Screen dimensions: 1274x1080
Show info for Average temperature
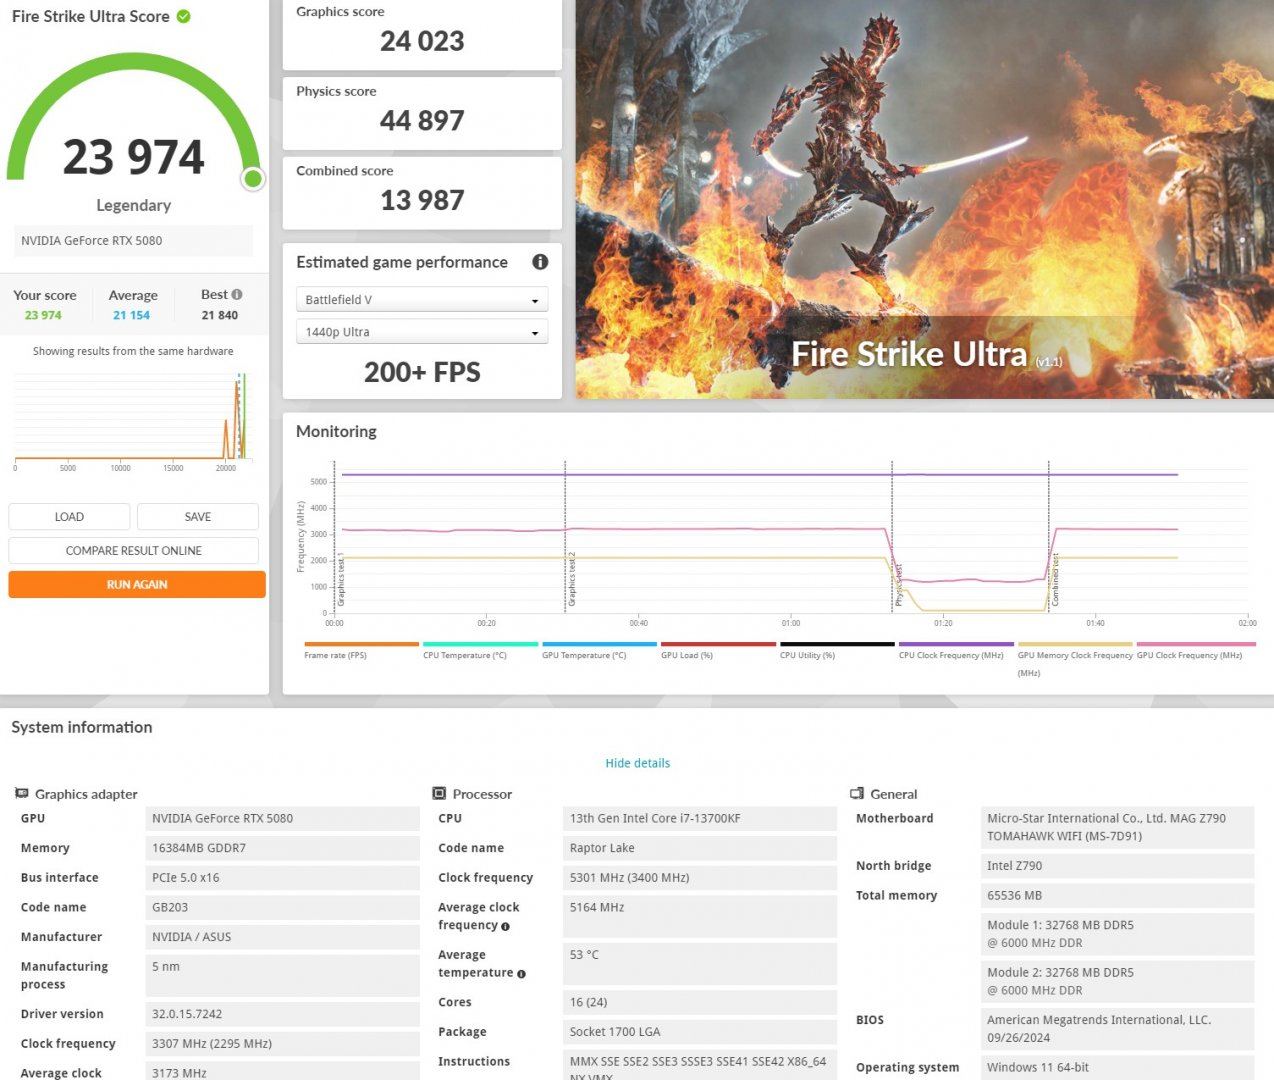521,973
